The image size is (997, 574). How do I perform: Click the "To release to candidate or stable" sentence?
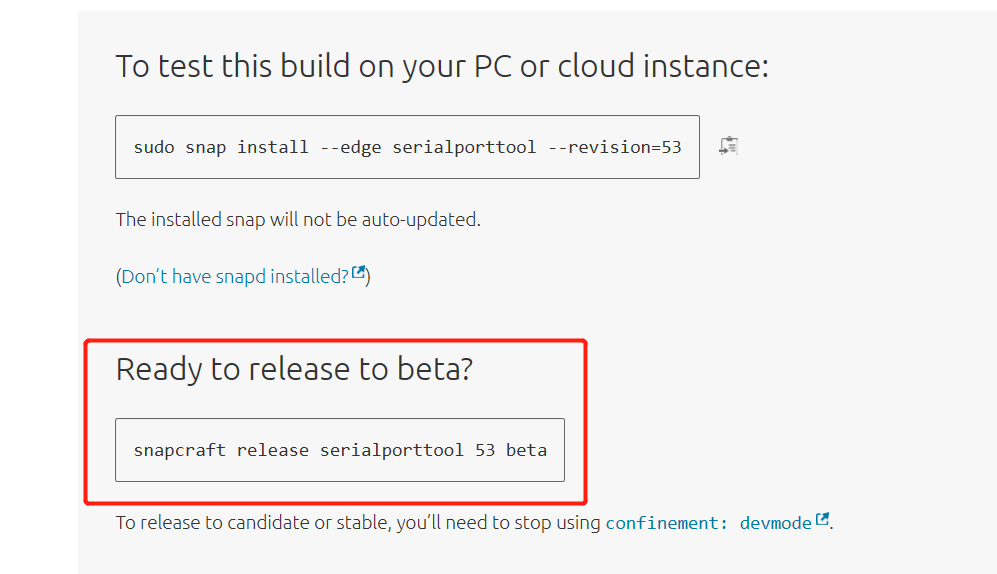(x=358, y=522)
